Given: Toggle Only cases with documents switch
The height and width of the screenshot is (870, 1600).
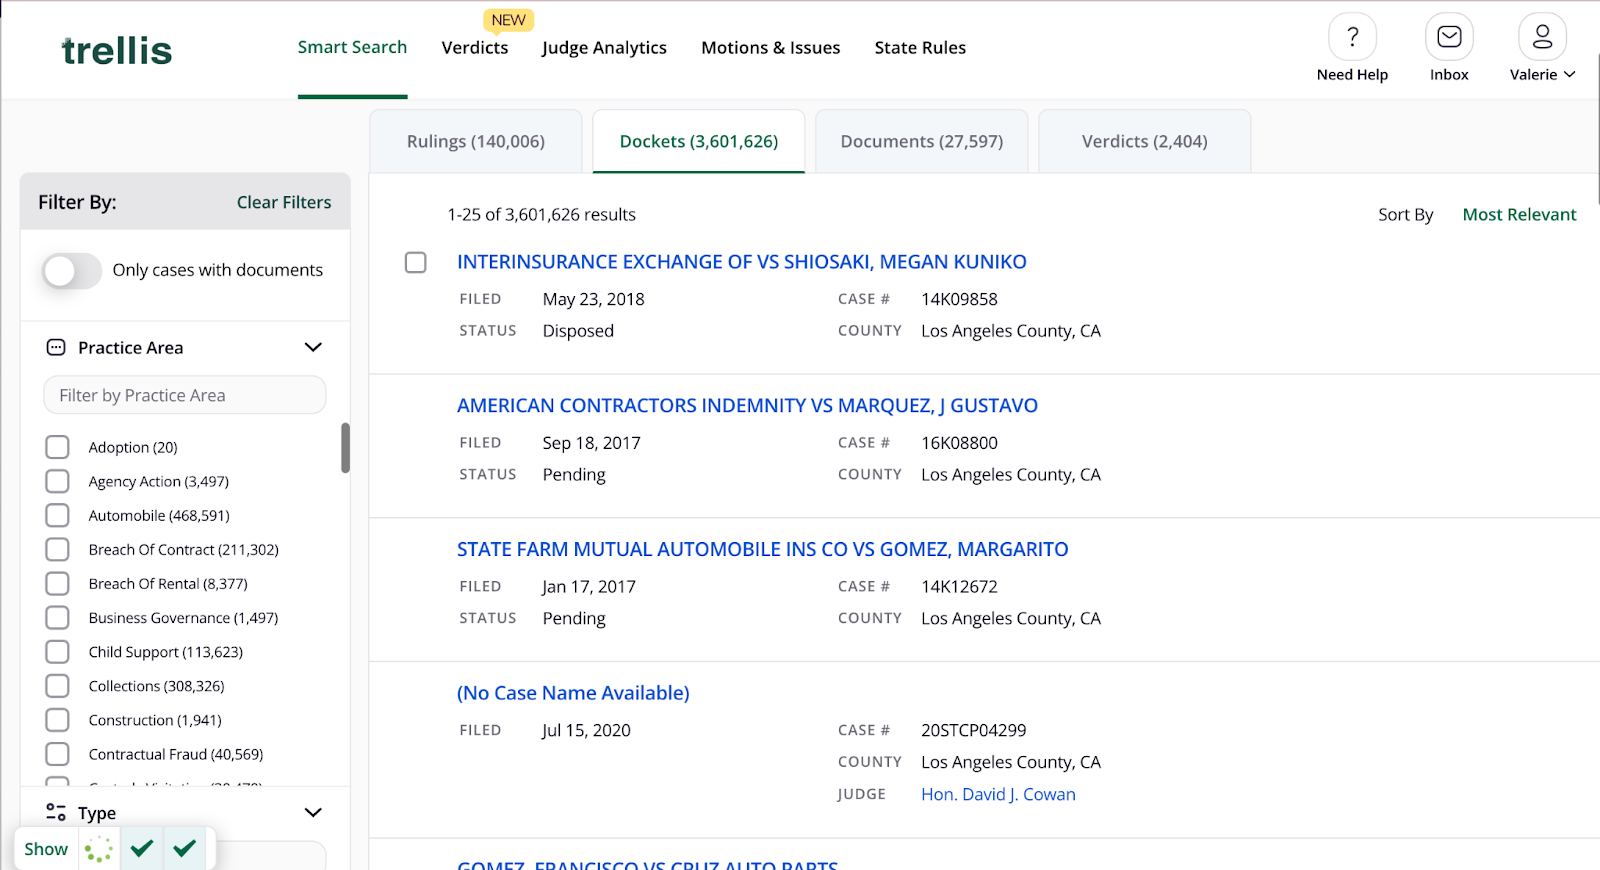Looking at the screenshot, I should click(72, 270).
